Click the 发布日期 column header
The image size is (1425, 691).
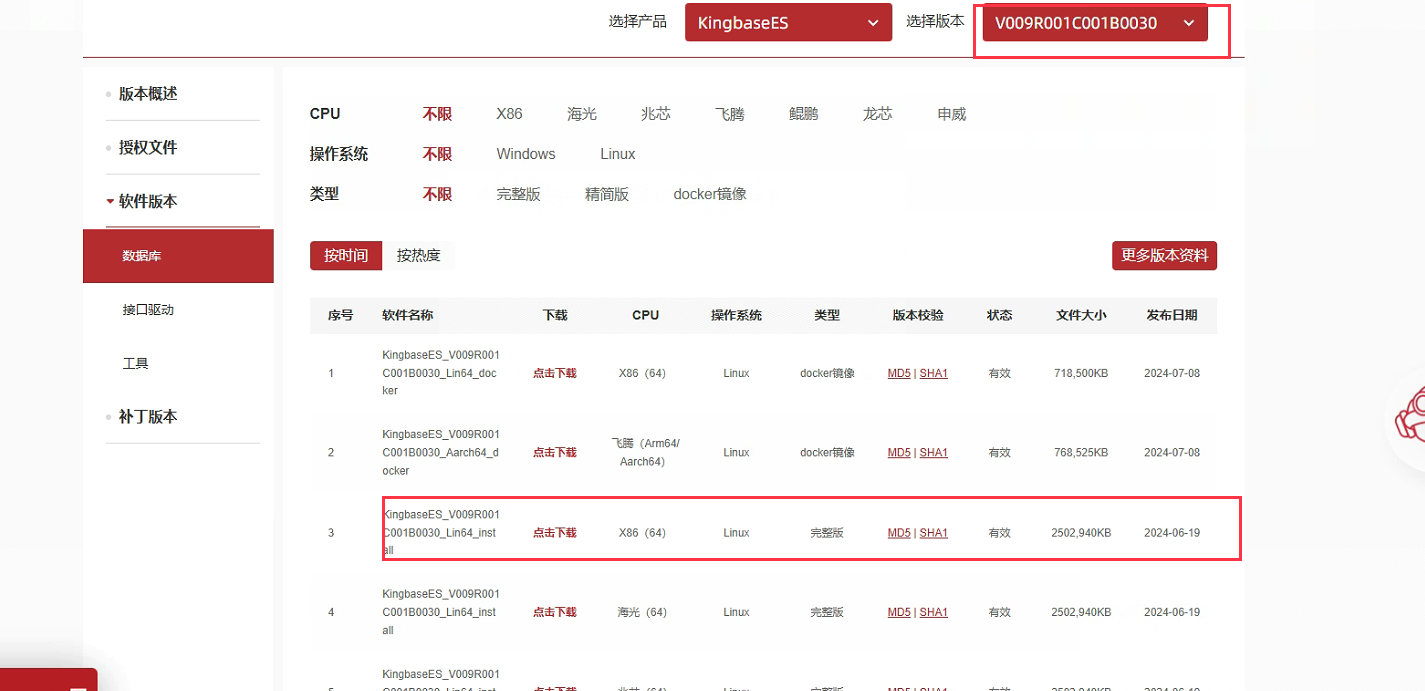coord(1172,315)
